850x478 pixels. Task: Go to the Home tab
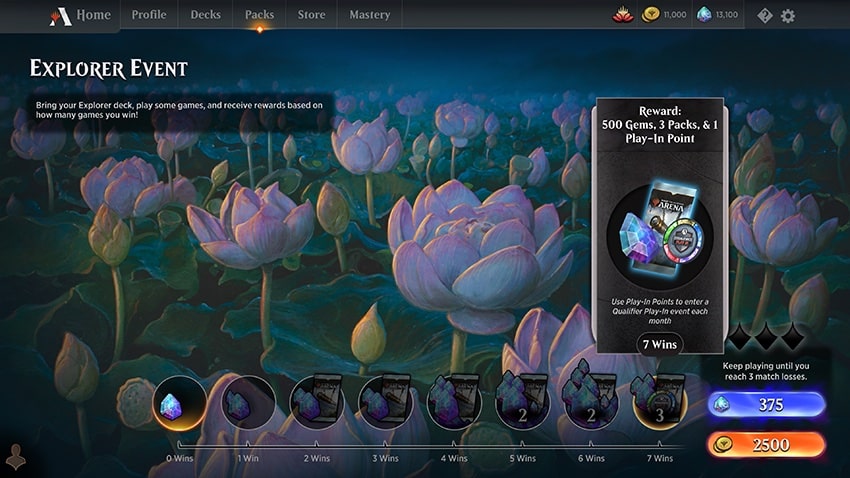[x=94, y=15]
